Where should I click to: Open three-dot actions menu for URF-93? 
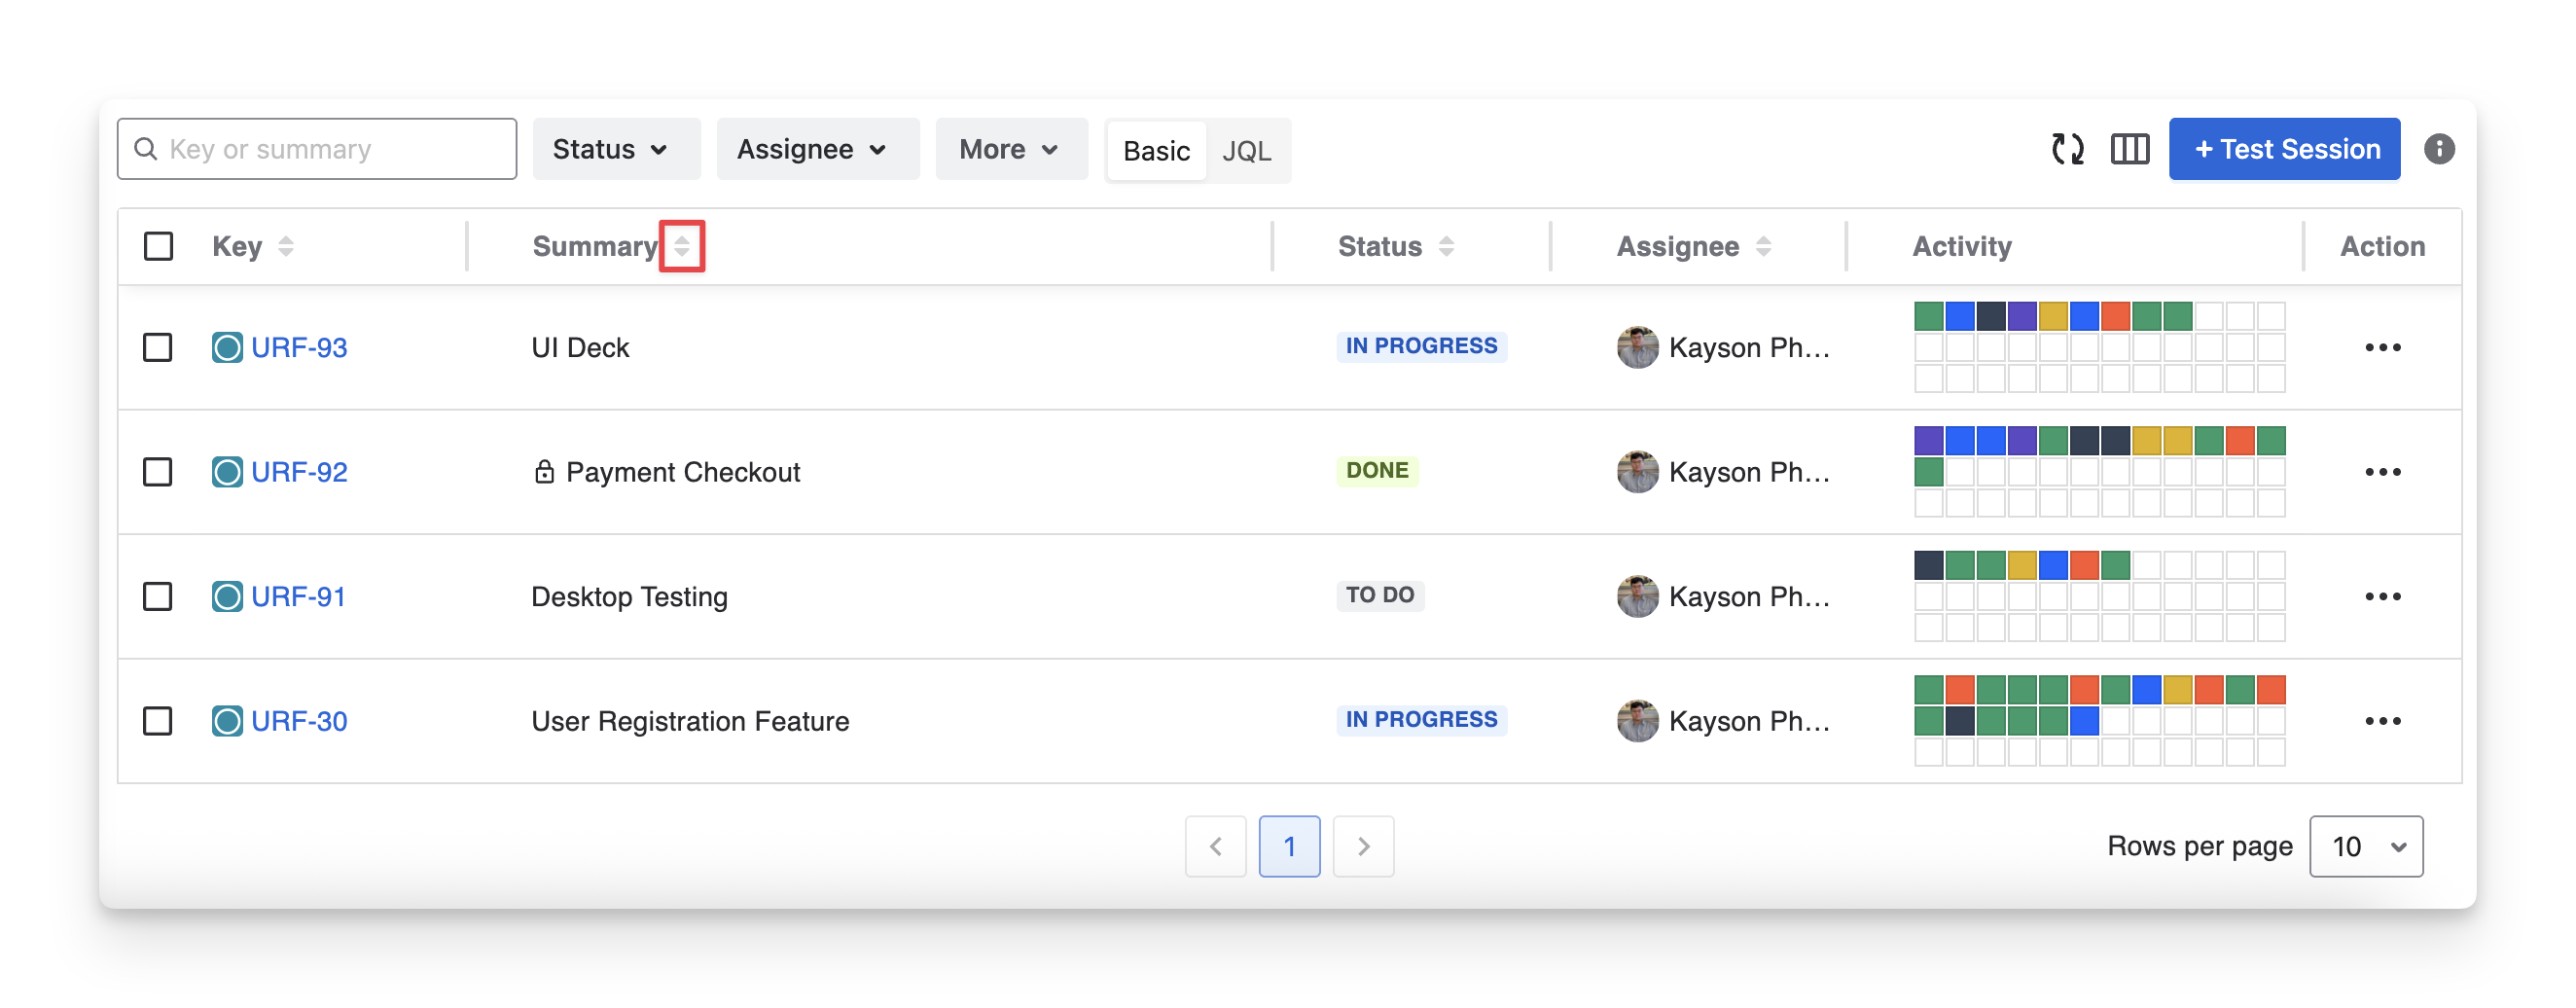coord(2382,347)
